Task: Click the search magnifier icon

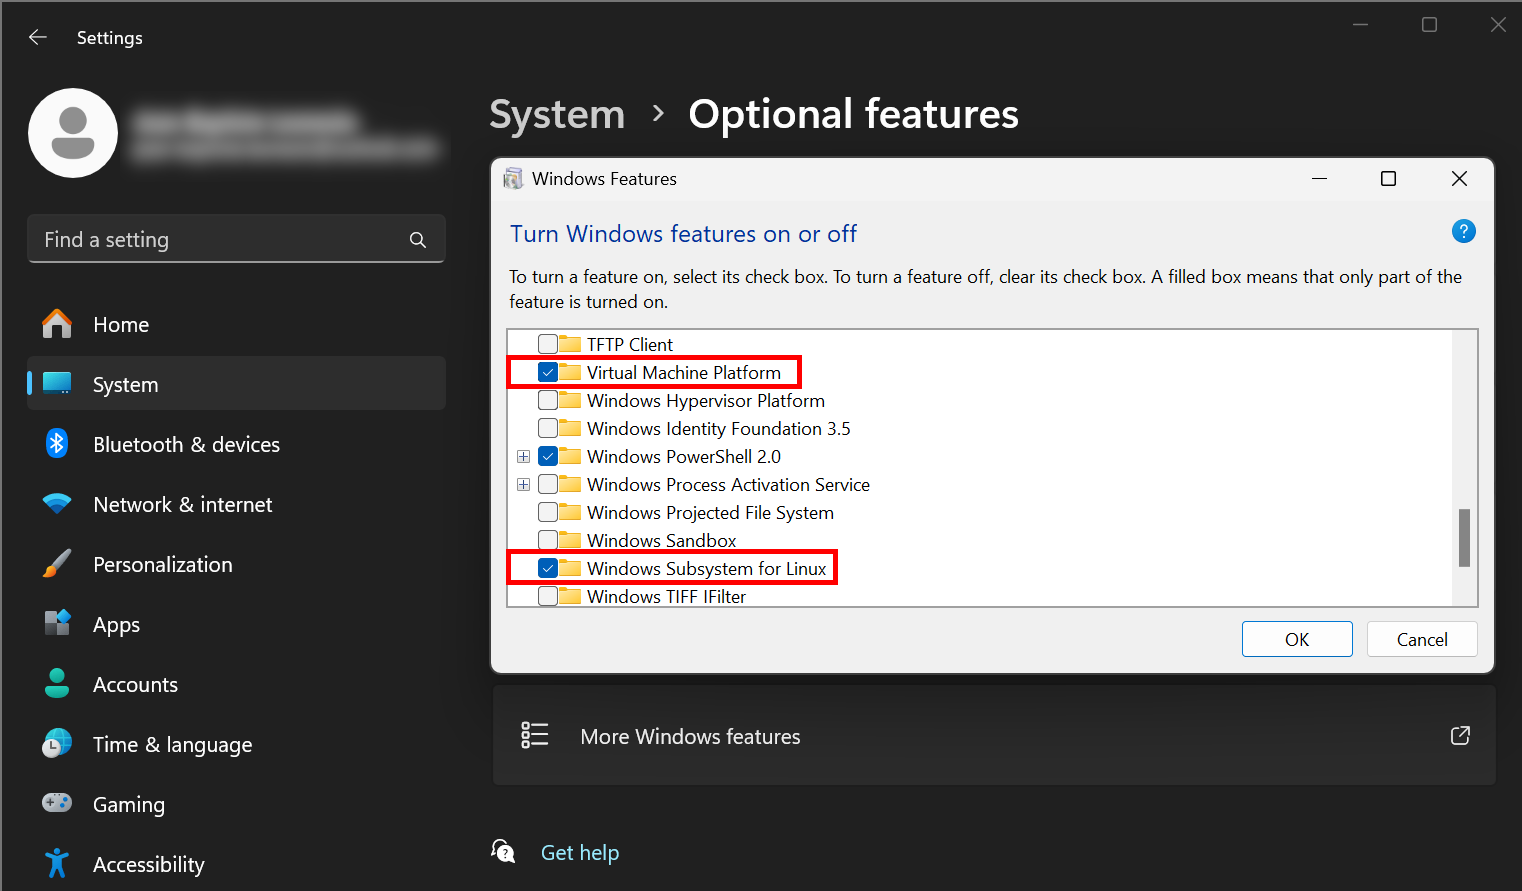Action: pos(418,240)
